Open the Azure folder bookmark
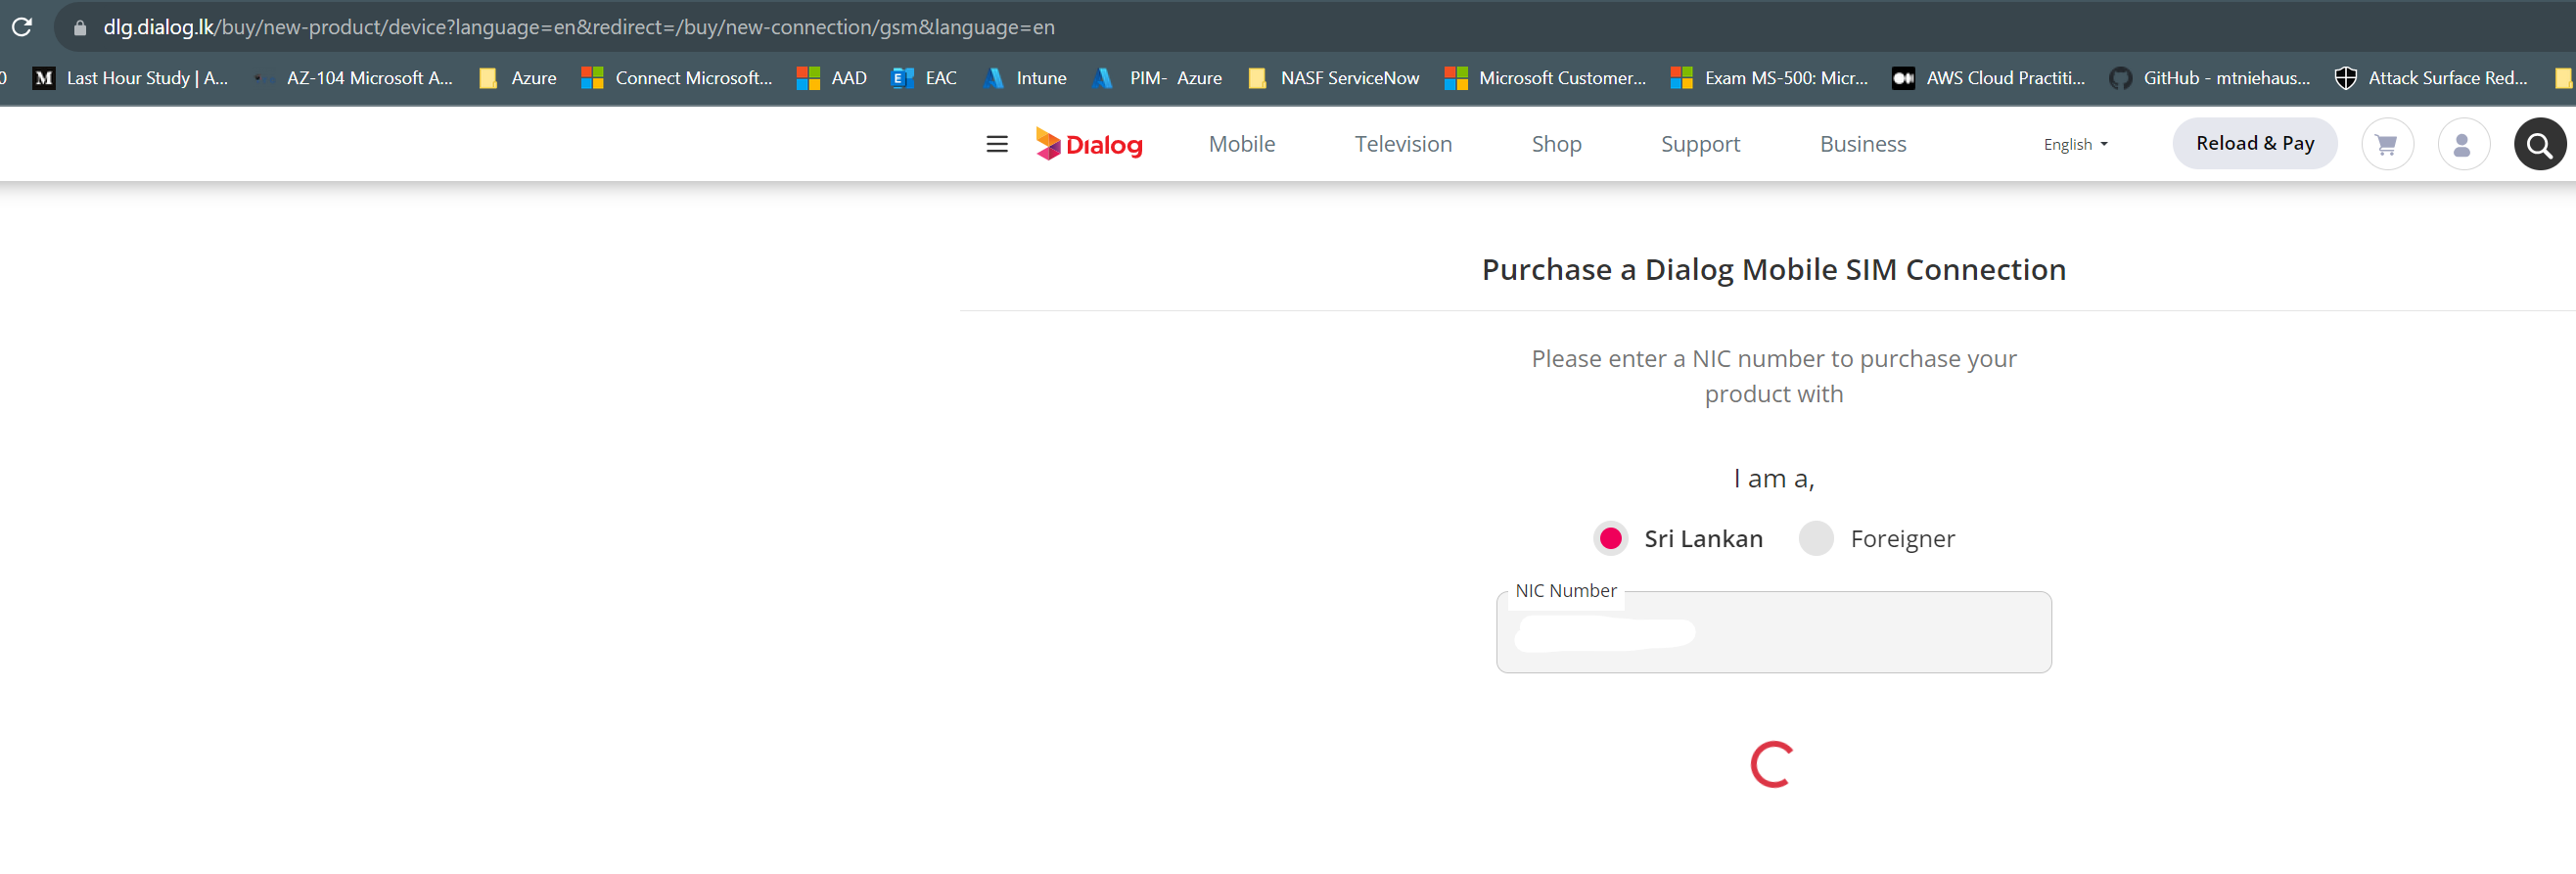This screenshot has width=2576, height=874. pos(518,78)
